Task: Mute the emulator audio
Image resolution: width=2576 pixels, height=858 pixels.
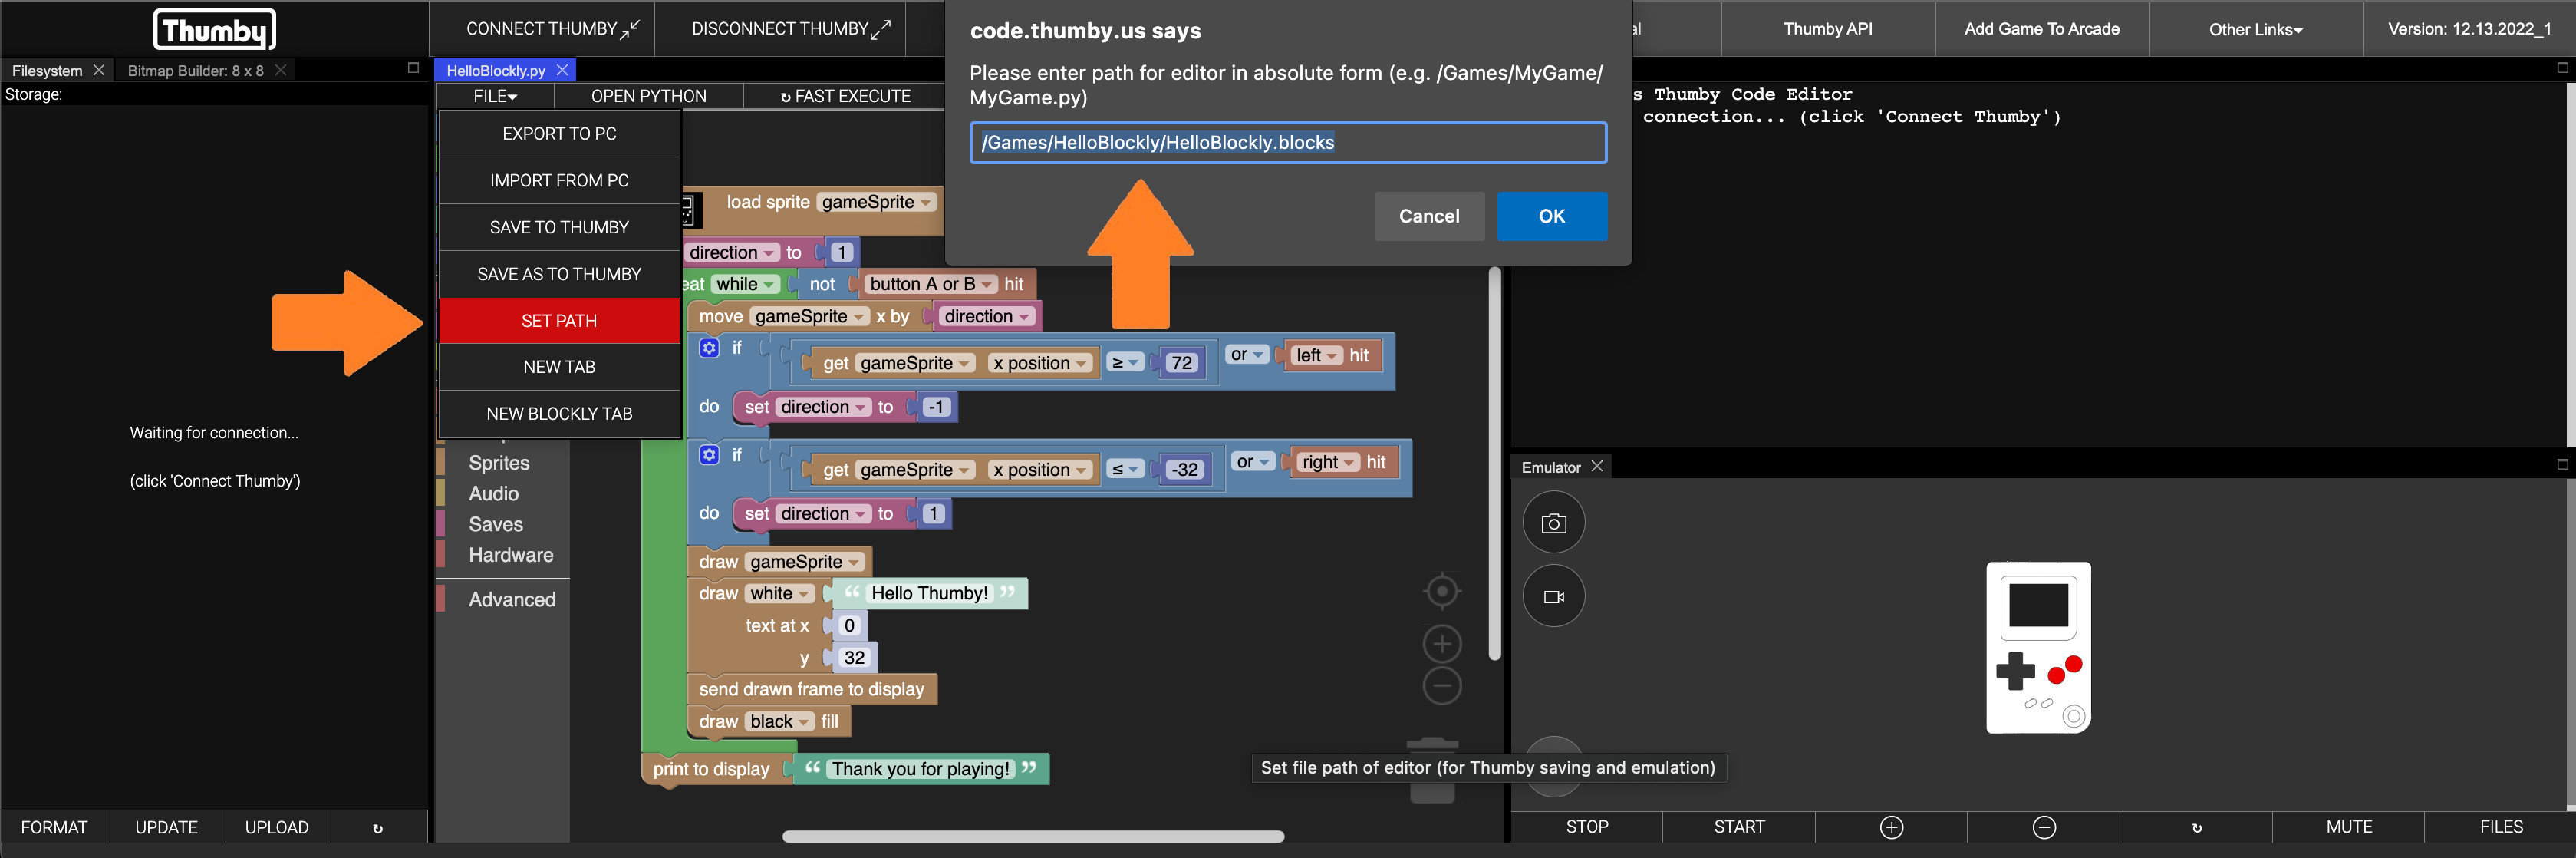Action: [x=2348, y=827]
